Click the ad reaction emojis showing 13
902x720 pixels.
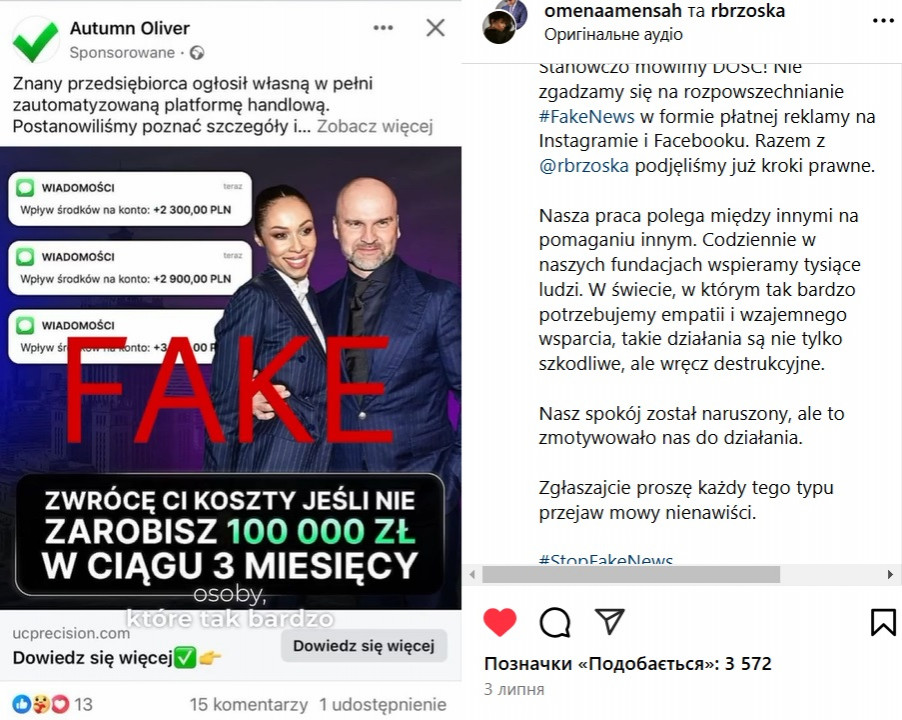click(x=52, y=704)
